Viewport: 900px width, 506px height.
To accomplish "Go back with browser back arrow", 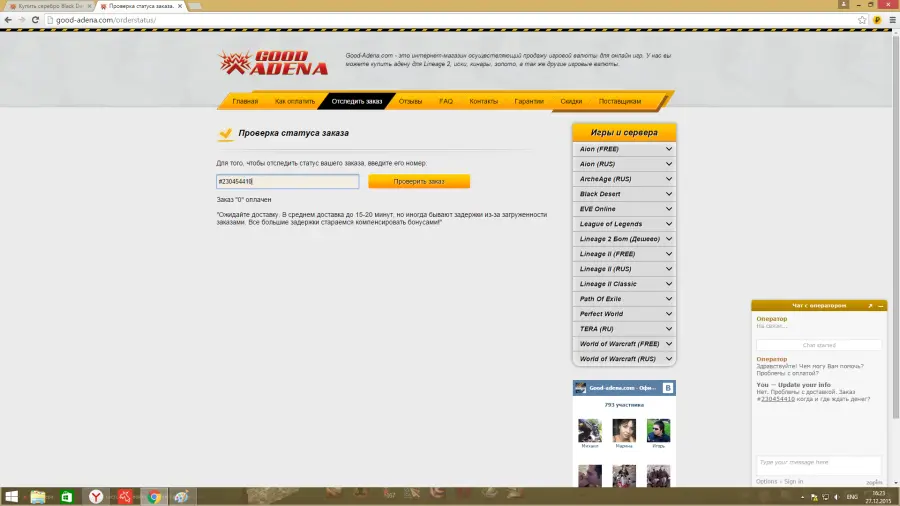I will (x=8, y=20).
